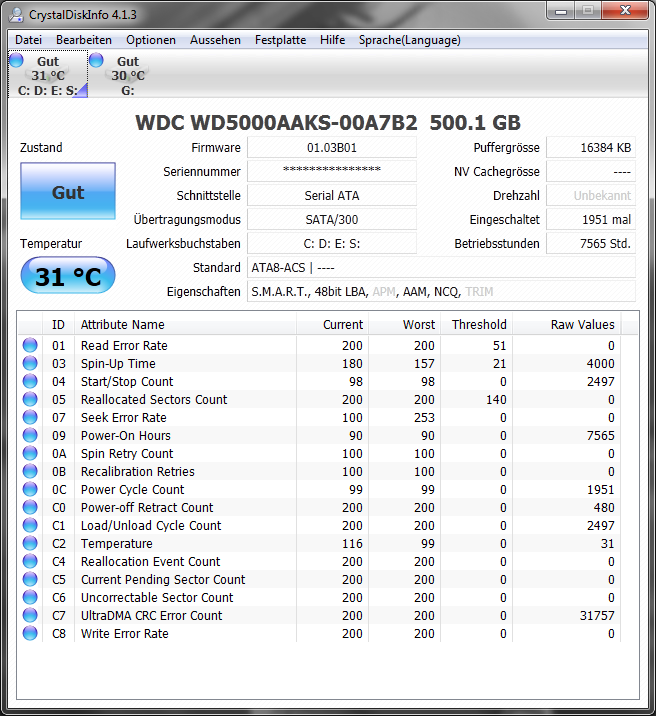The height and width of the screenshot is (716, 656).
Task: Click status orb for Spin Retry Count row
Action: (30, 453)
